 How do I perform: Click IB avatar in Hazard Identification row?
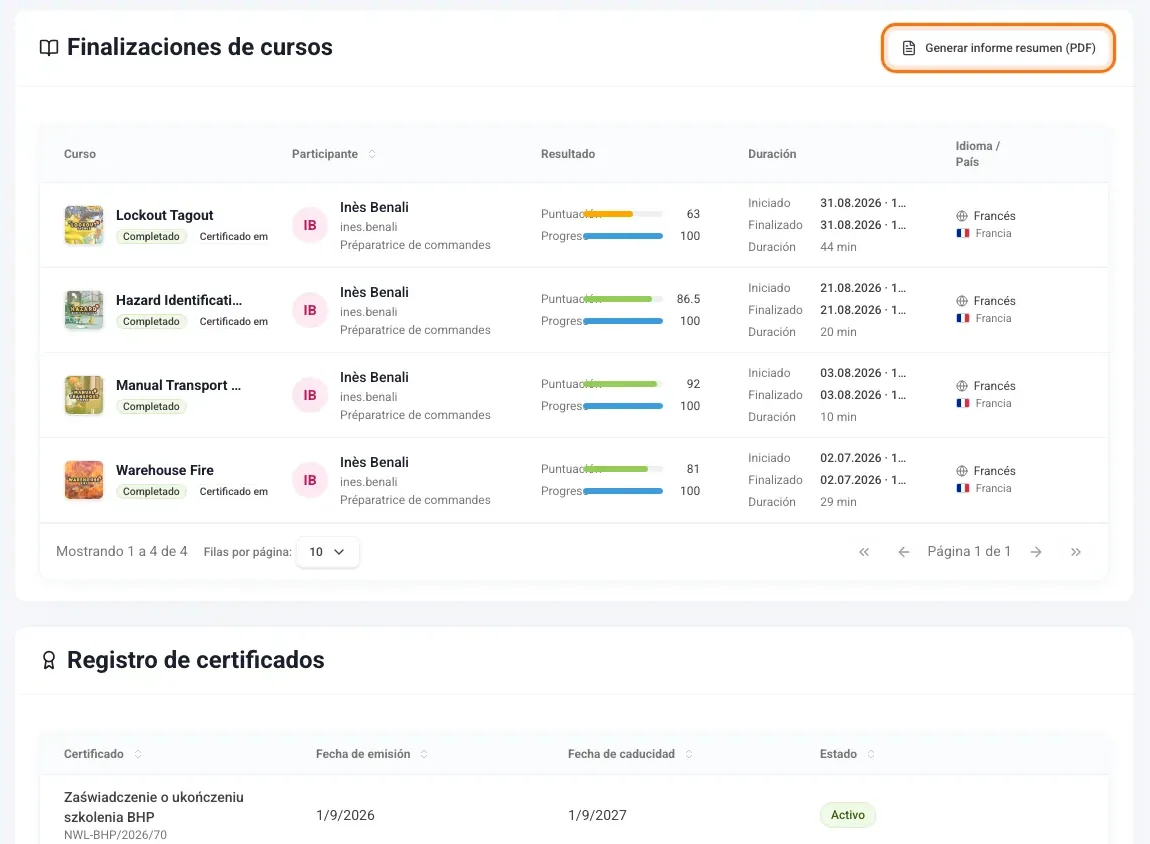310,310
